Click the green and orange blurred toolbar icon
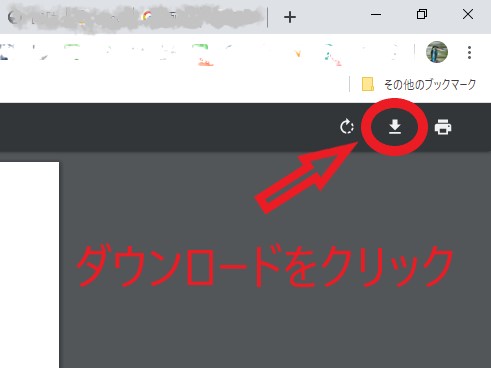 [203, 55]
